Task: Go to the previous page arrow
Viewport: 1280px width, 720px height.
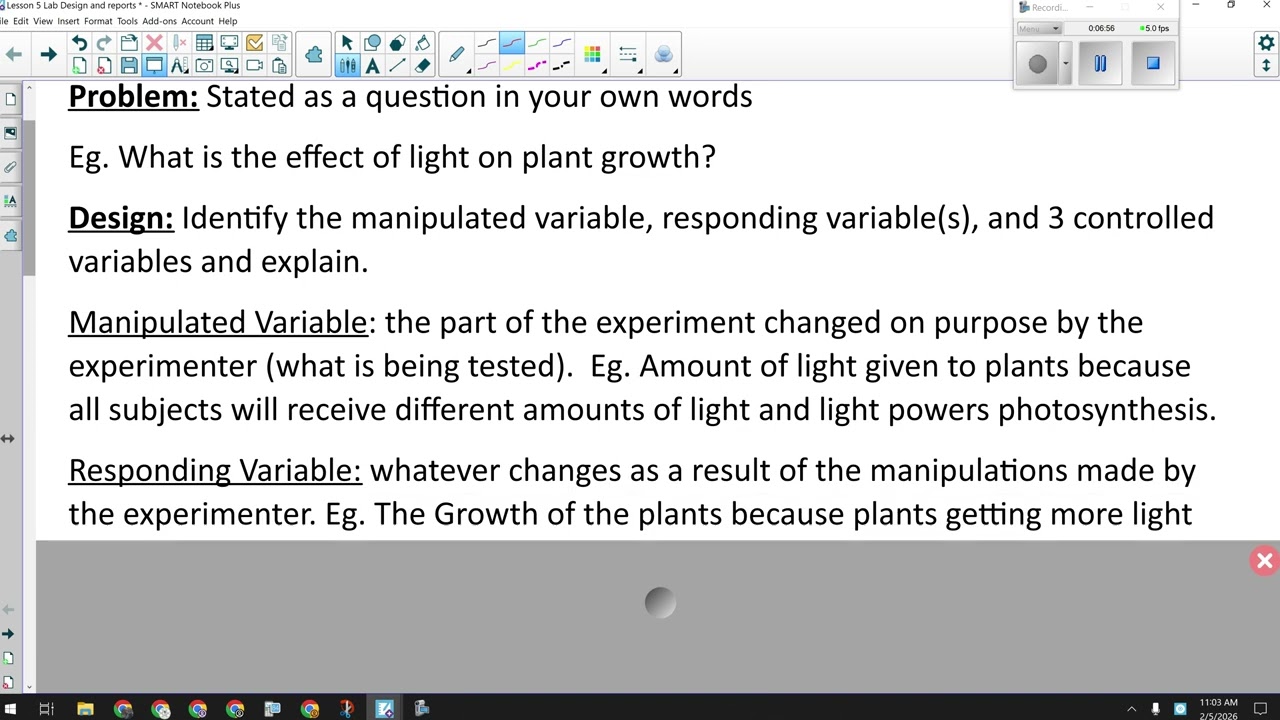Action: (x=14, y=54)
